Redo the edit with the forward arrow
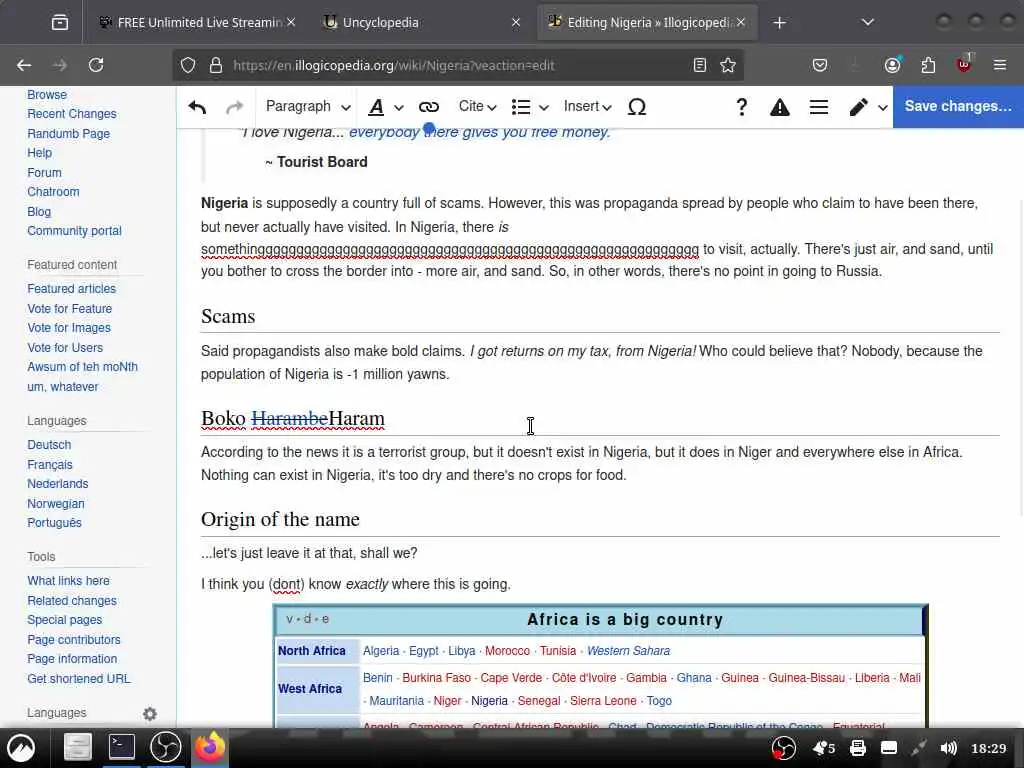Screen dimensions: 1024x768 pos(234,107)
